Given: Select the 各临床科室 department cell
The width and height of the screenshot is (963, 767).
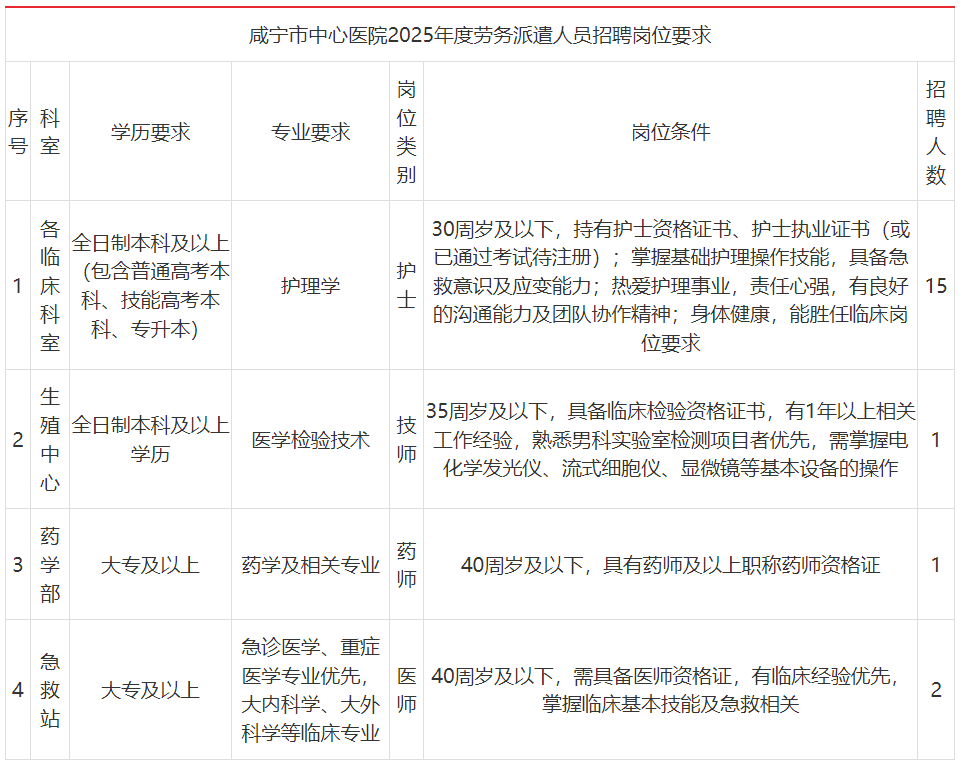Looking at the screenshot, I should point(50,286).
